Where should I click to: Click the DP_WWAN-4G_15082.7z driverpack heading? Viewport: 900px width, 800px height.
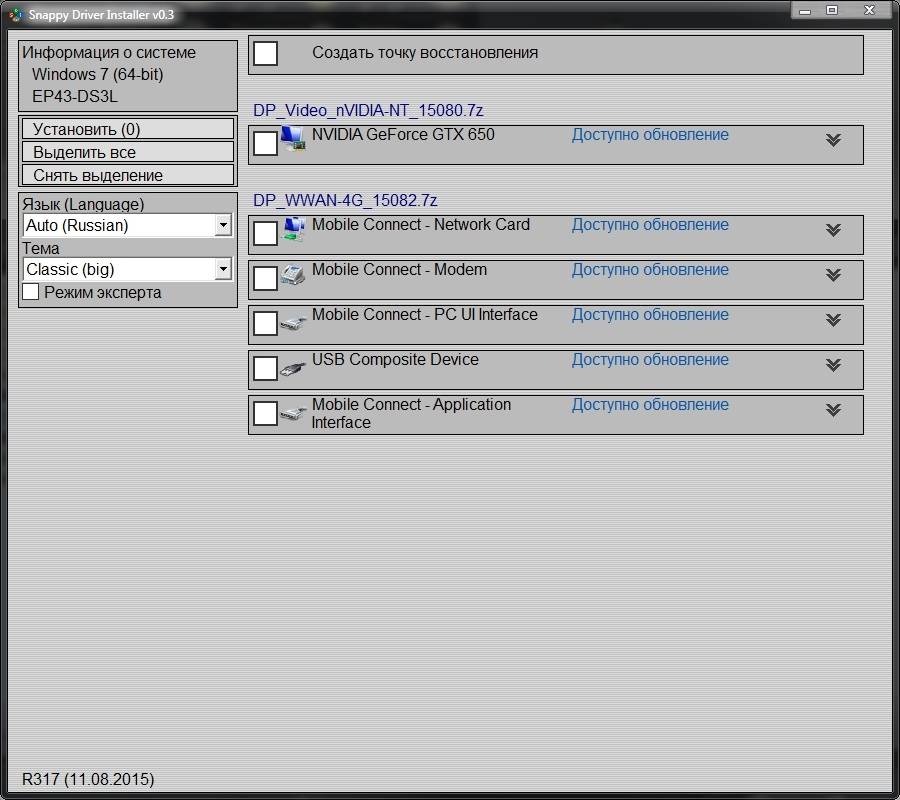(x=345, y=200)
